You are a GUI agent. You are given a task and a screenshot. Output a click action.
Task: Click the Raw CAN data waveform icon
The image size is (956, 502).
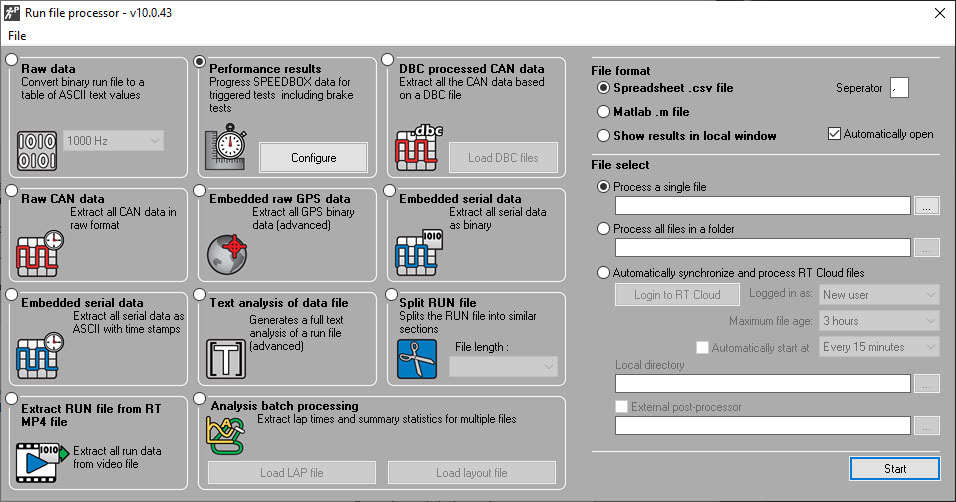pyautogui.click(x=39, y=252)
